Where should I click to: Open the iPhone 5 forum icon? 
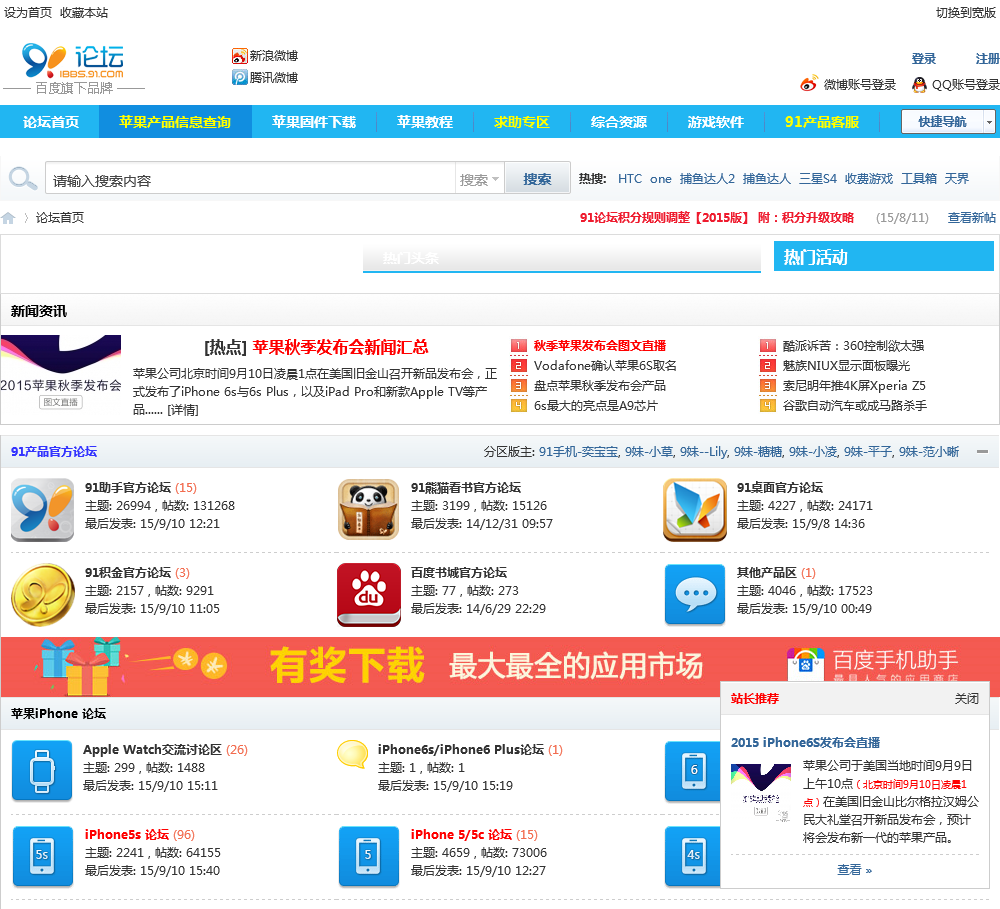(x=369, y=856)
